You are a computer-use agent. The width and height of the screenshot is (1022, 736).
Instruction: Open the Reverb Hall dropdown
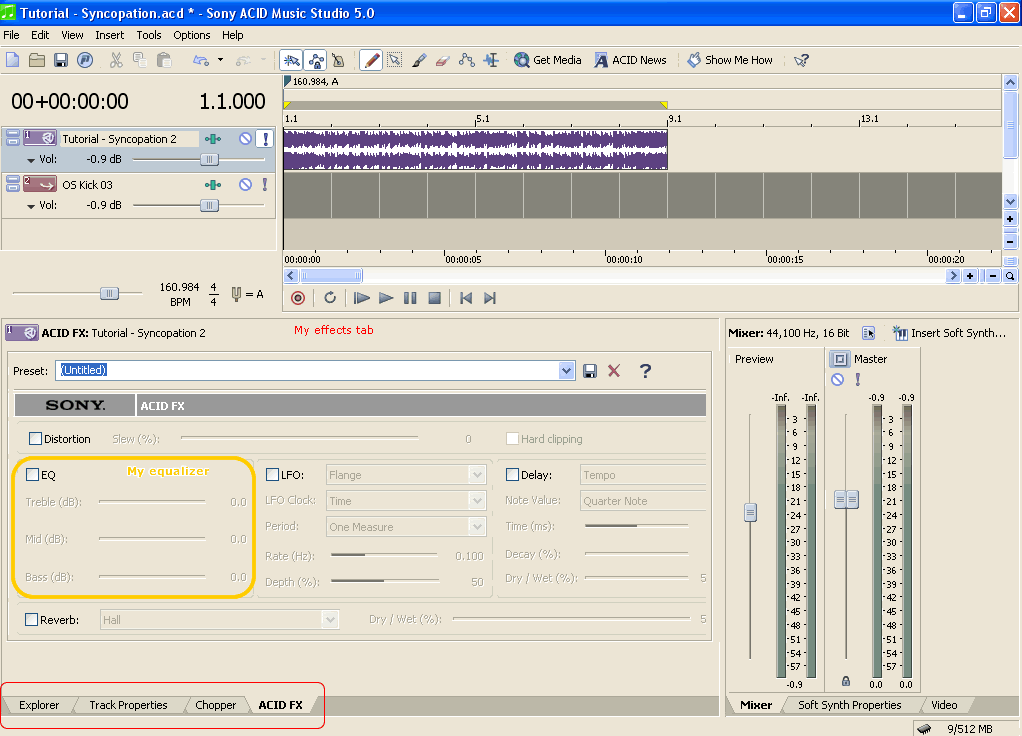[330, 620]
